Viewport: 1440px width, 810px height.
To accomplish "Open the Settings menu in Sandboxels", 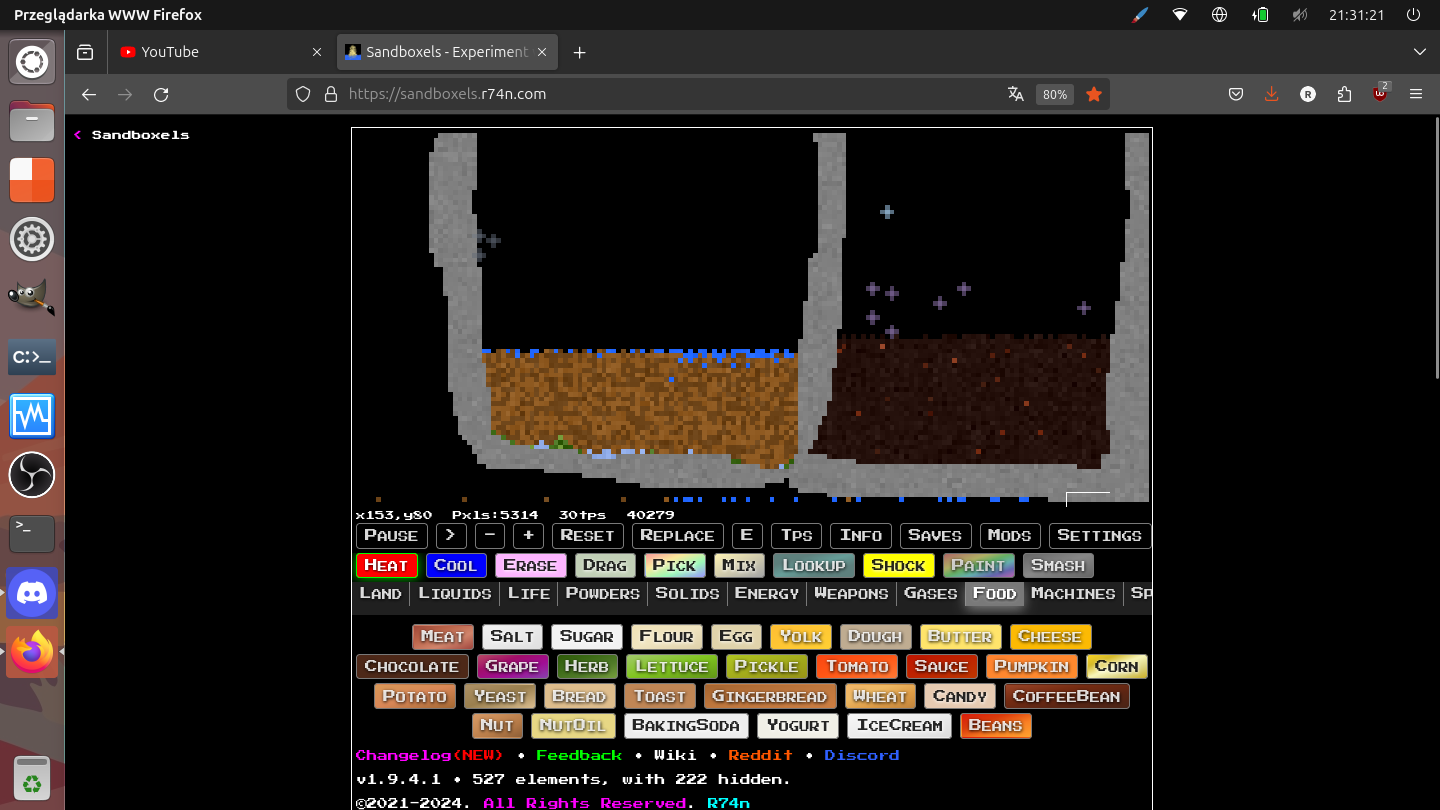I will click(x=1099, y=536).
